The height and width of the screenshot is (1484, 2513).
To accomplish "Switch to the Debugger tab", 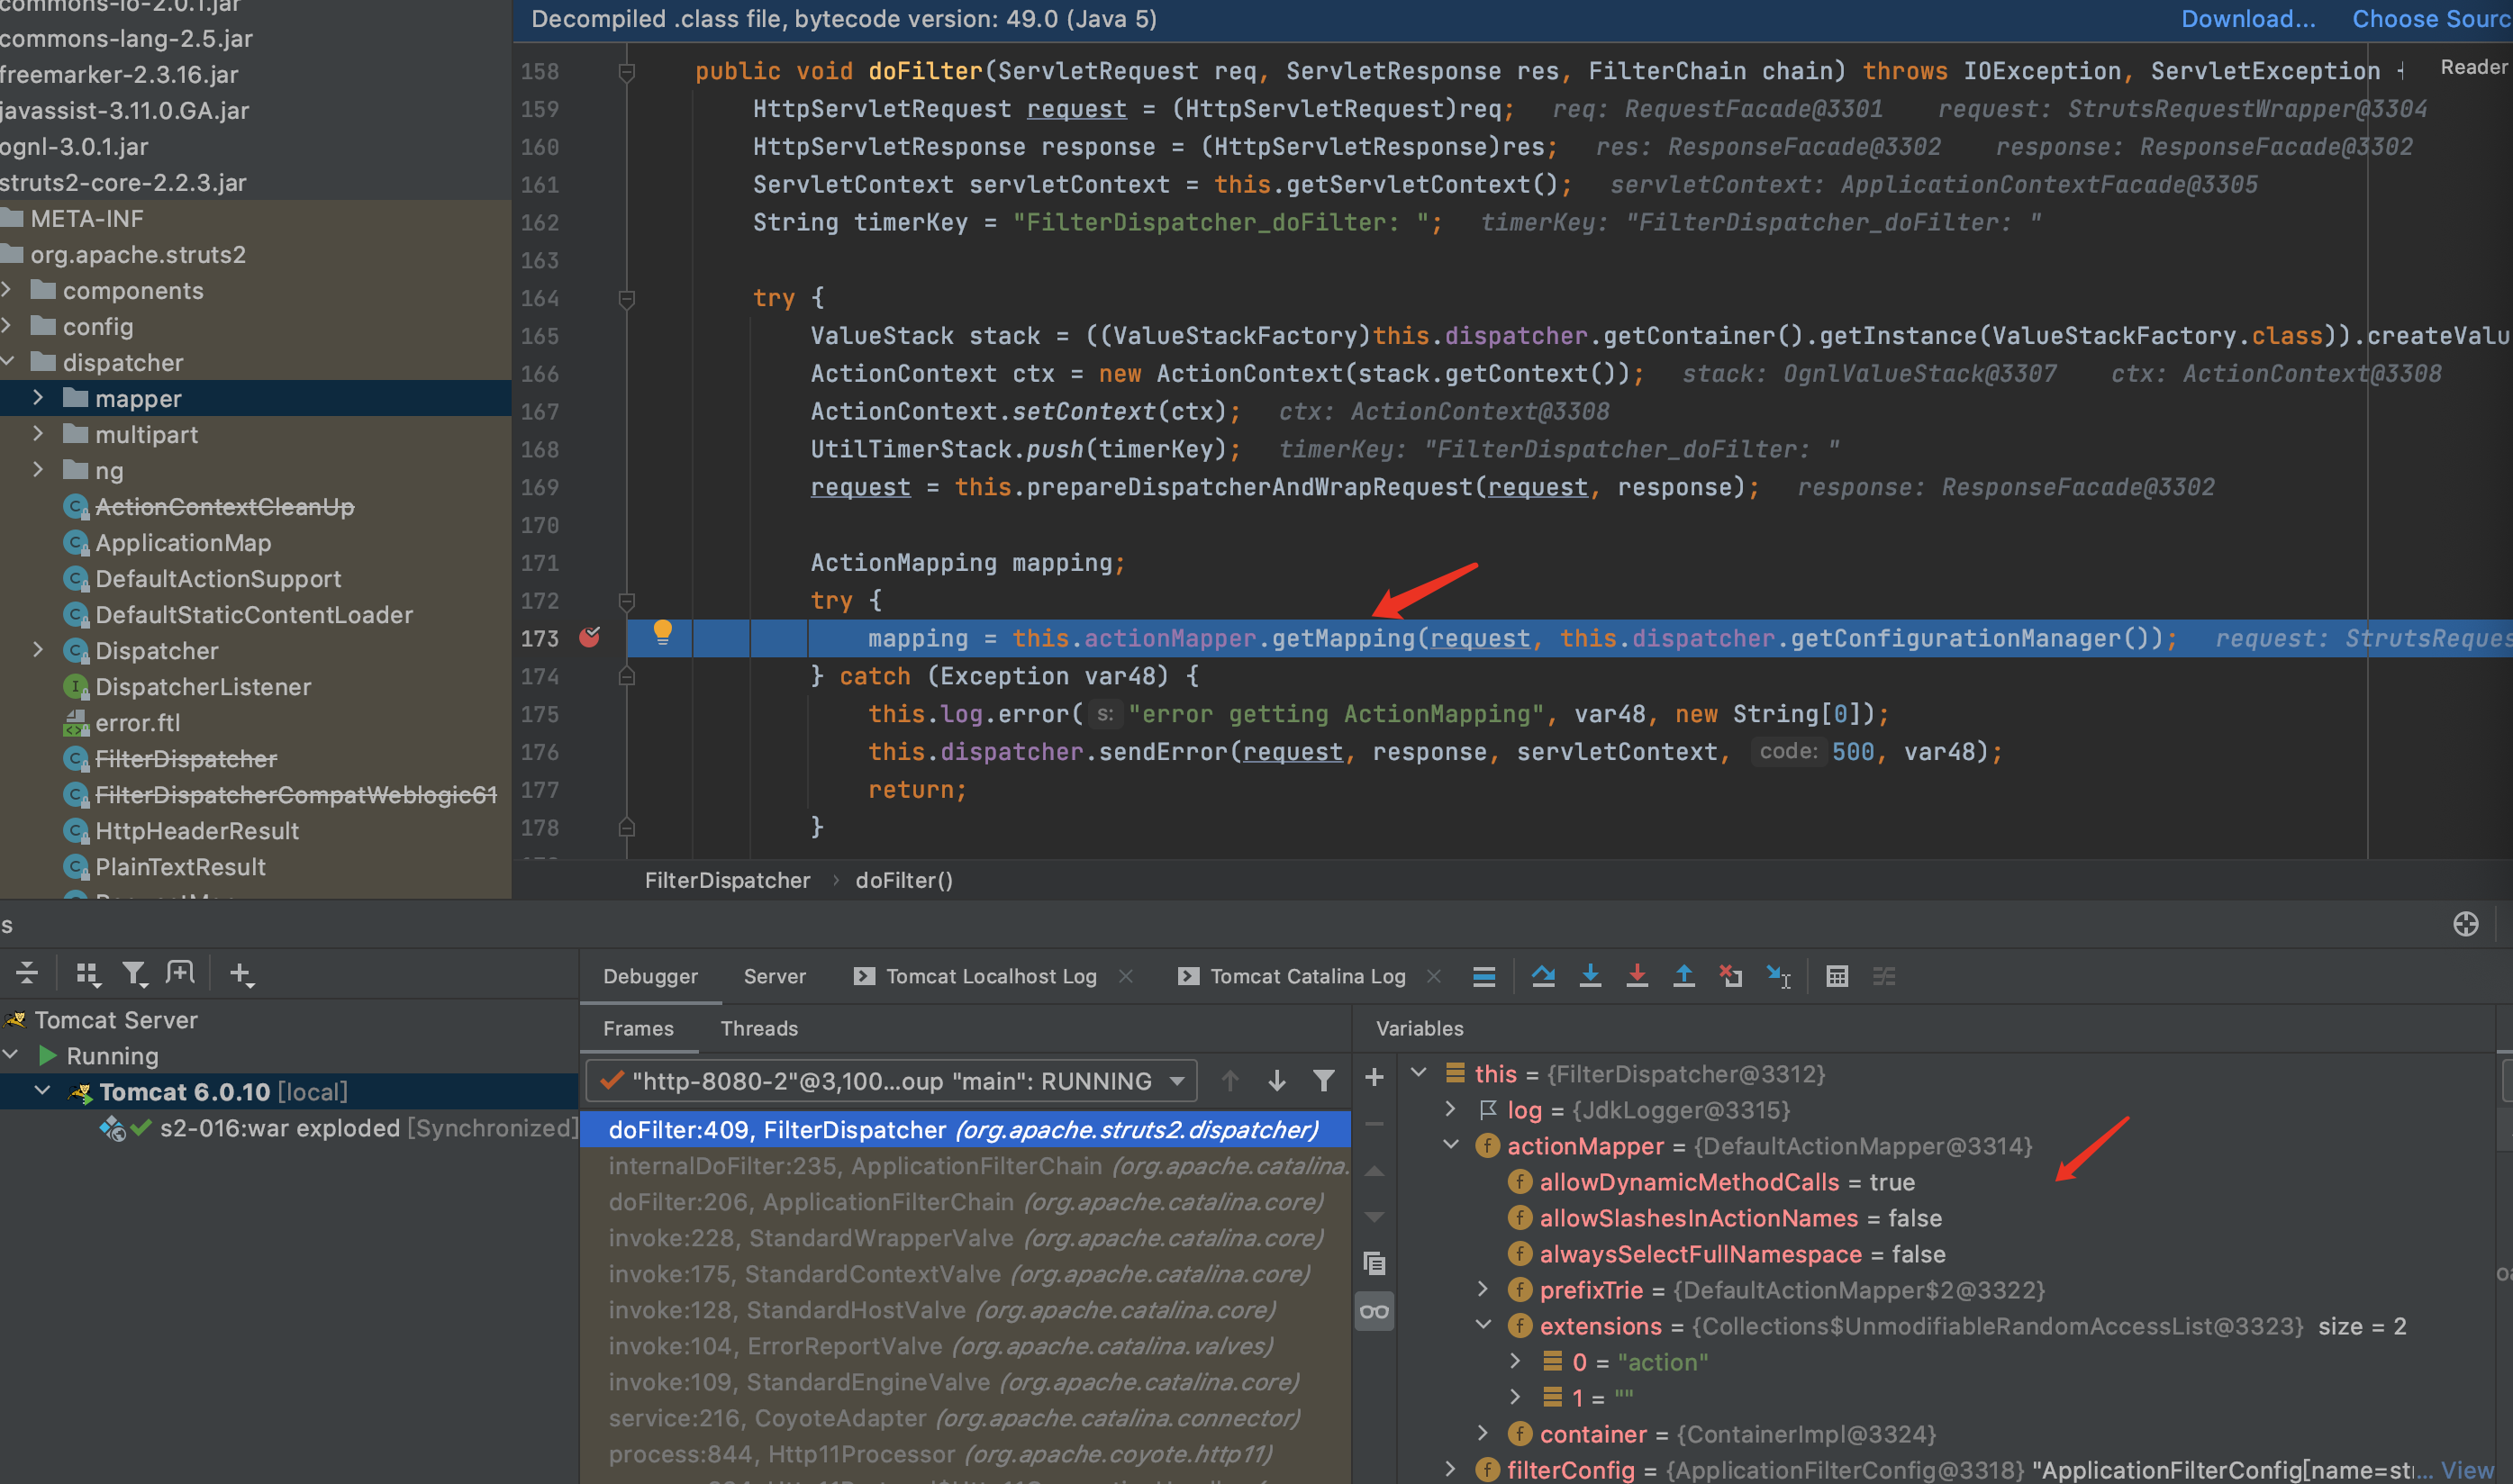I will (x=650, y=976).
